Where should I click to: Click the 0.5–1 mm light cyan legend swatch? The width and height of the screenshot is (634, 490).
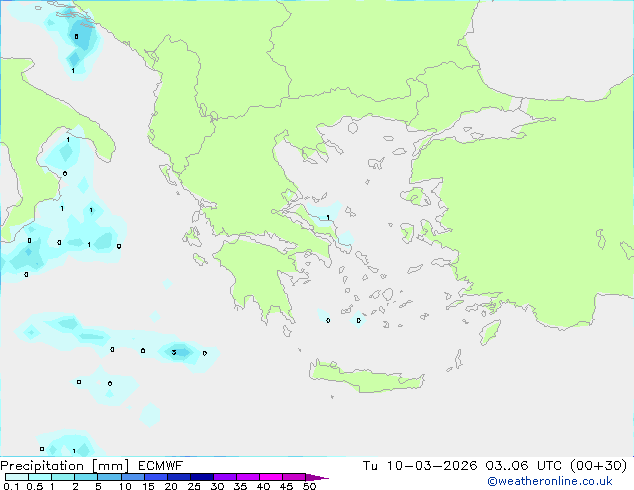[40, 477]
